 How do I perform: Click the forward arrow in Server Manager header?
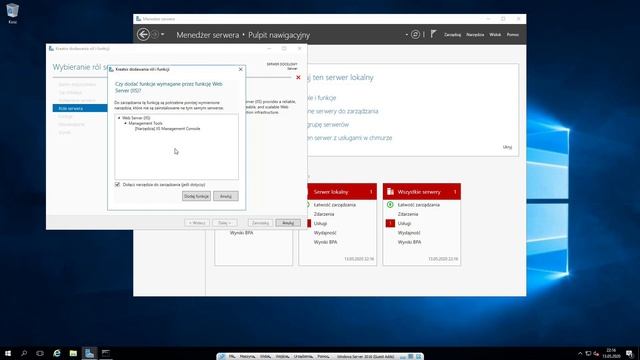155,35
